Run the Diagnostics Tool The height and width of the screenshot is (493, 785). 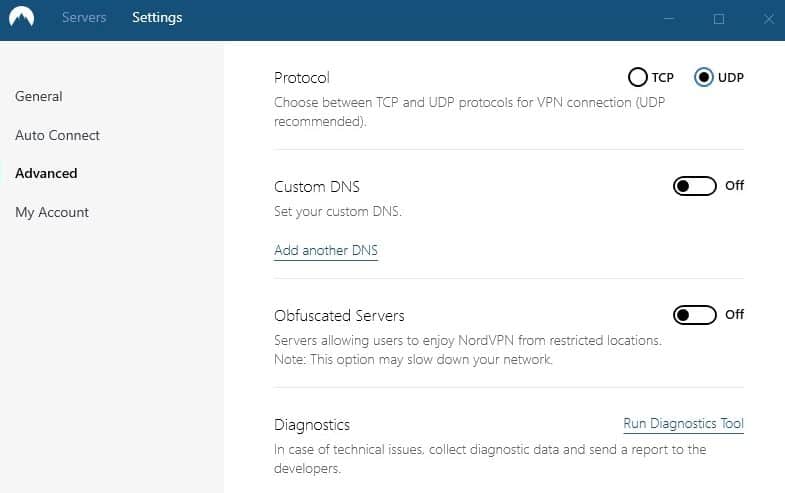[683, 424]
